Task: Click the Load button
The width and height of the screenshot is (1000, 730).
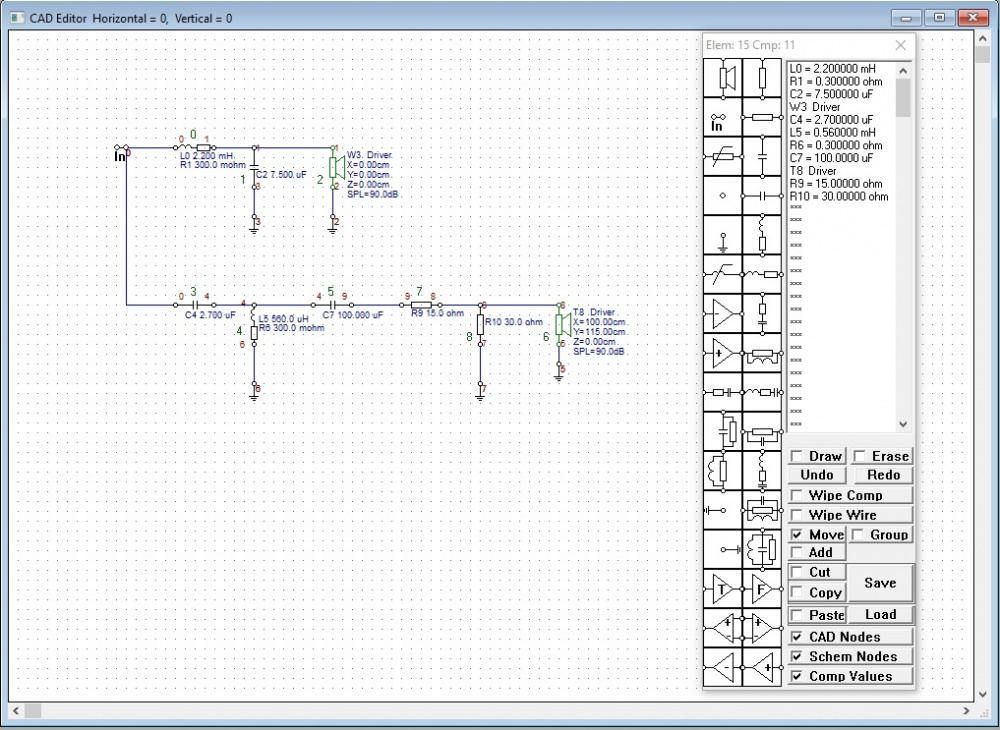Action: coord(880,615)
